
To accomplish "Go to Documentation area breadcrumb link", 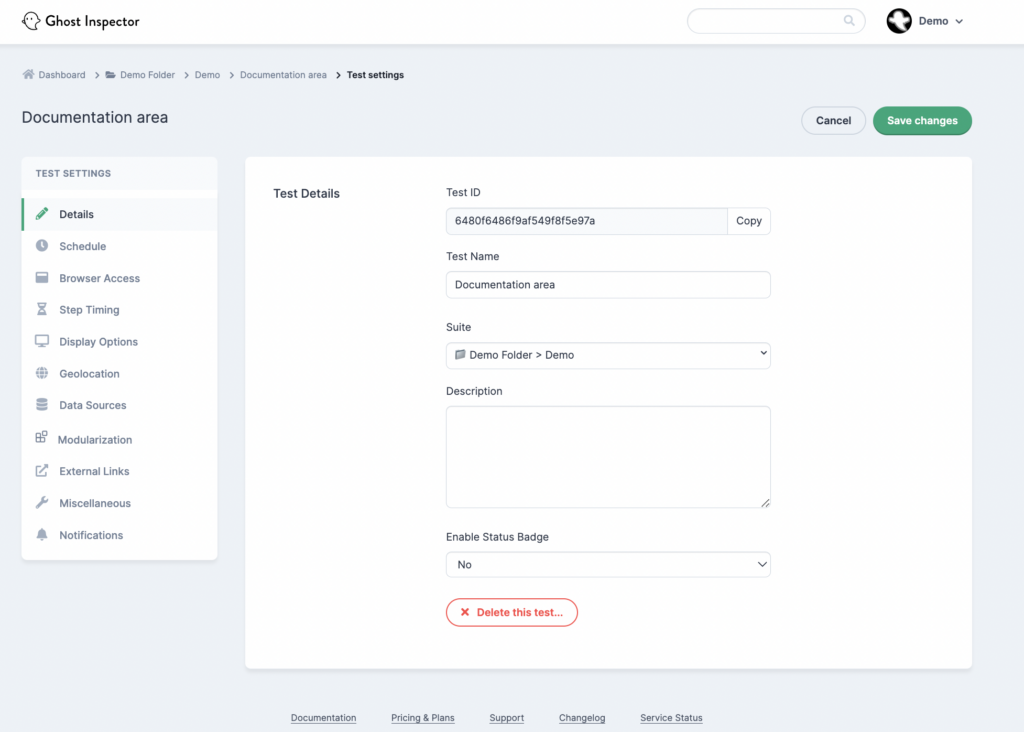I will tap(283, 75).
